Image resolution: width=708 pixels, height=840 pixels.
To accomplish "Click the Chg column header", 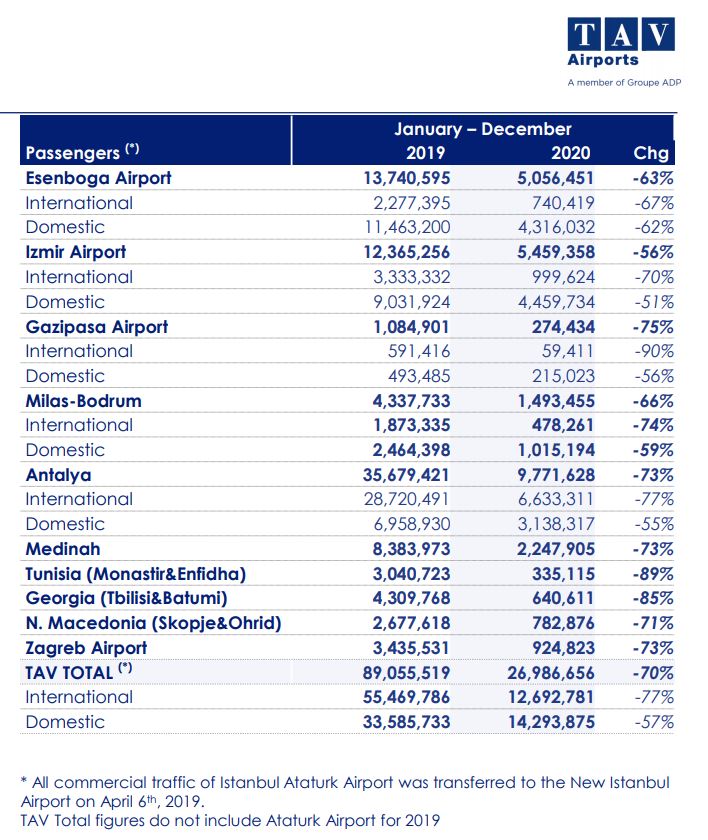I will [x=651, y=153].
